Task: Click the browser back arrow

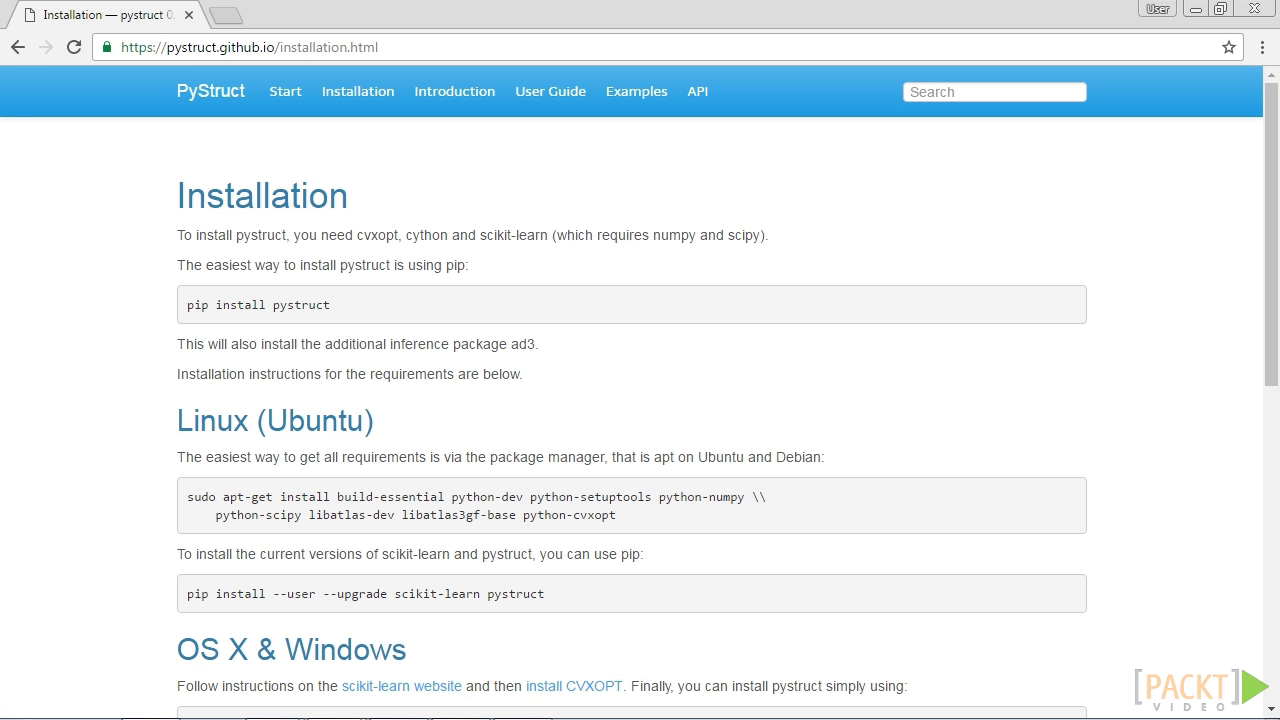Action: coord(18,47)
